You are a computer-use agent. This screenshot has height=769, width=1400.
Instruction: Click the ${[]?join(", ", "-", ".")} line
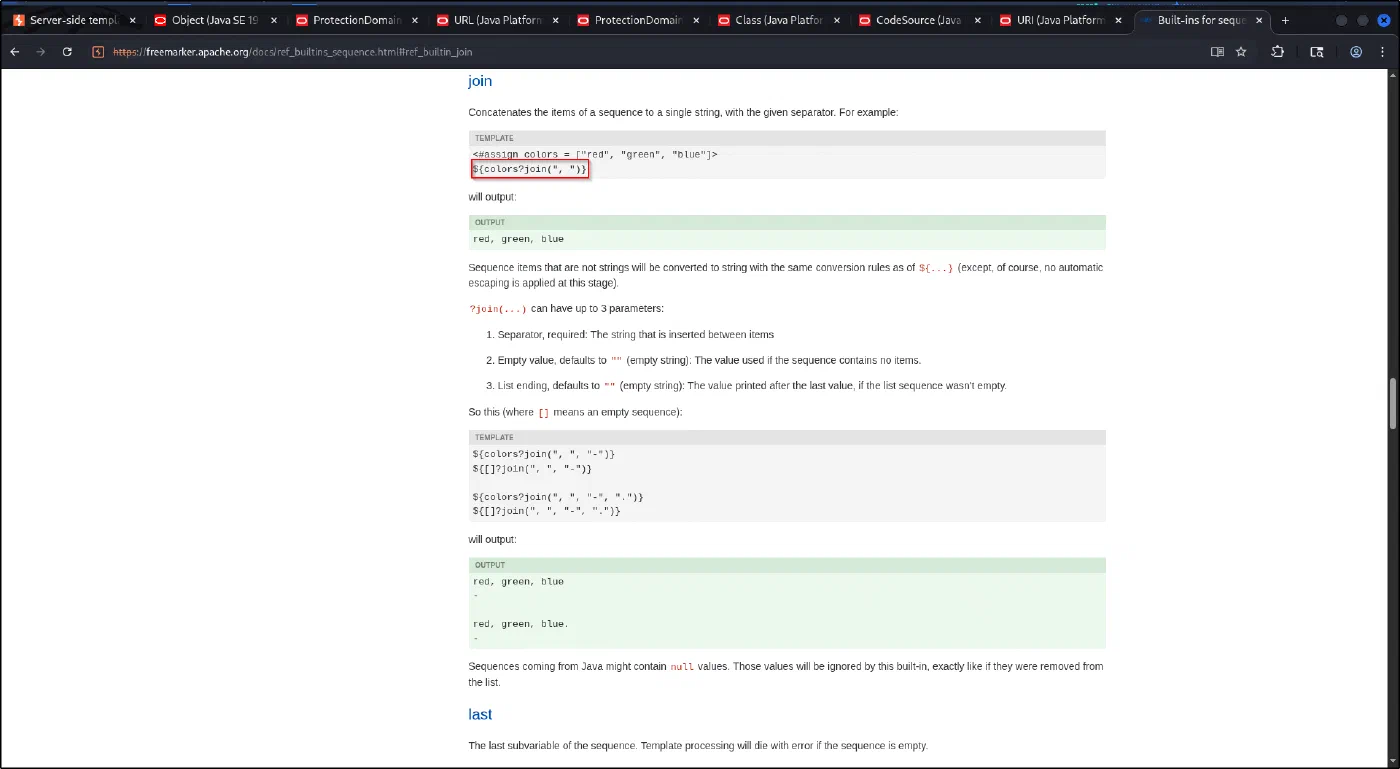pyautogui.click(x=547, y=511)
